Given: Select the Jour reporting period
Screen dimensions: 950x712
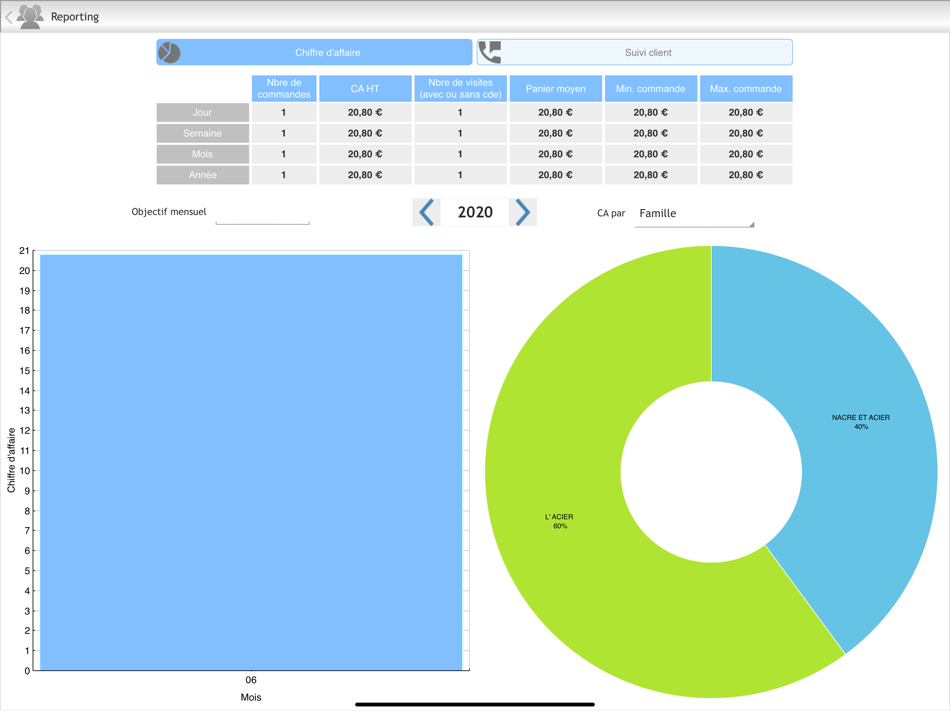Looking at the screenshot, I should (x=202, y=112).
